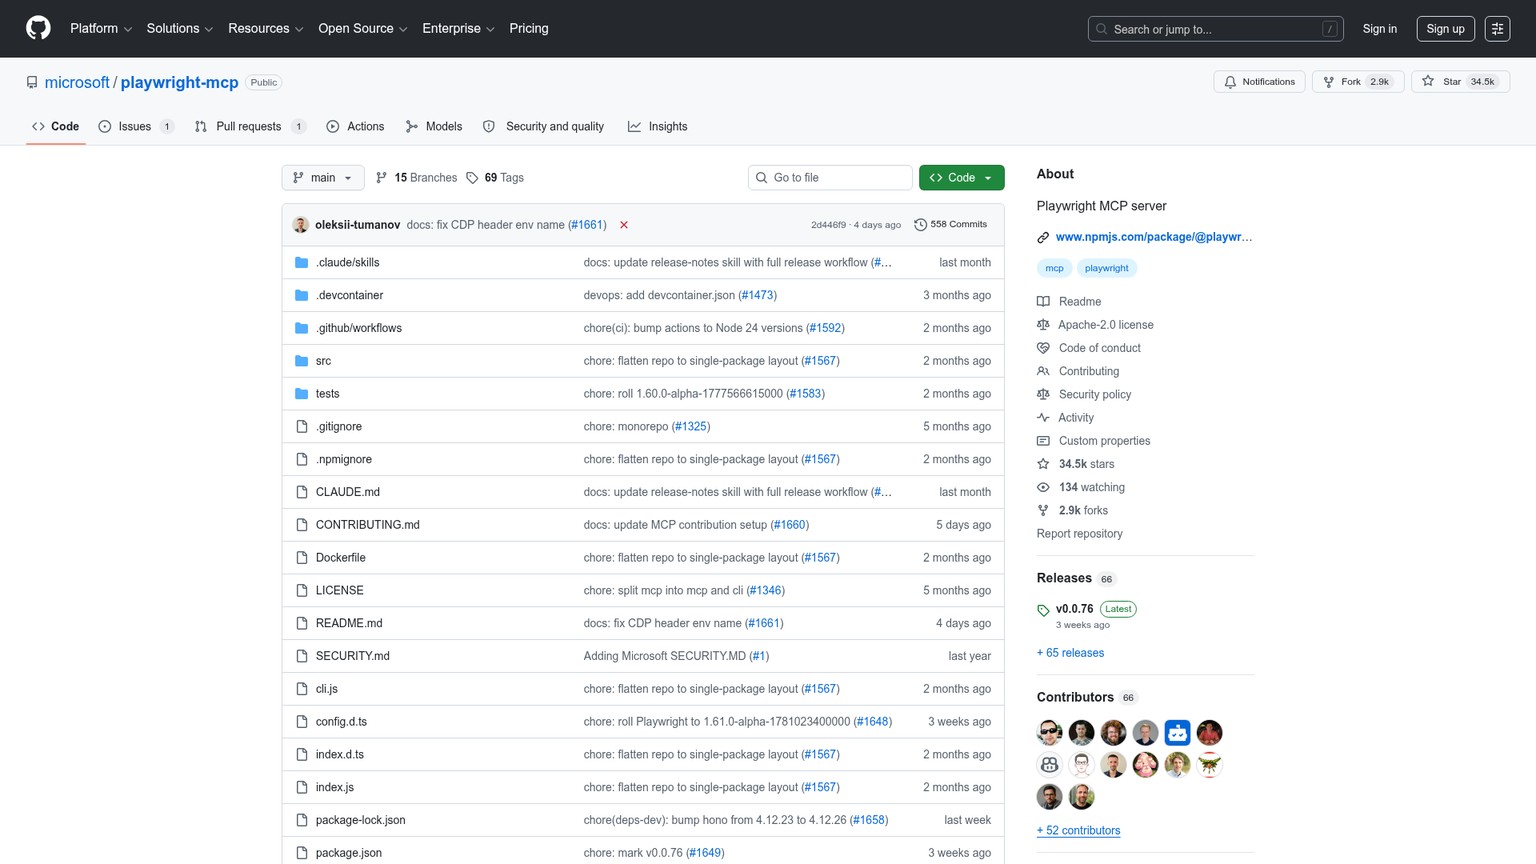Open the Pricing link in the header

[x=529, y=29]
